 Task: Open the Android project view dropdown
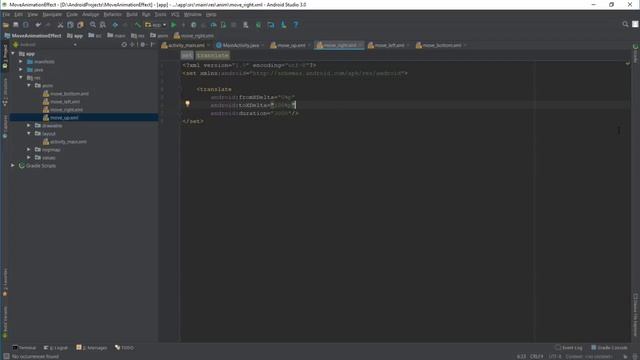tap(45, 44)
